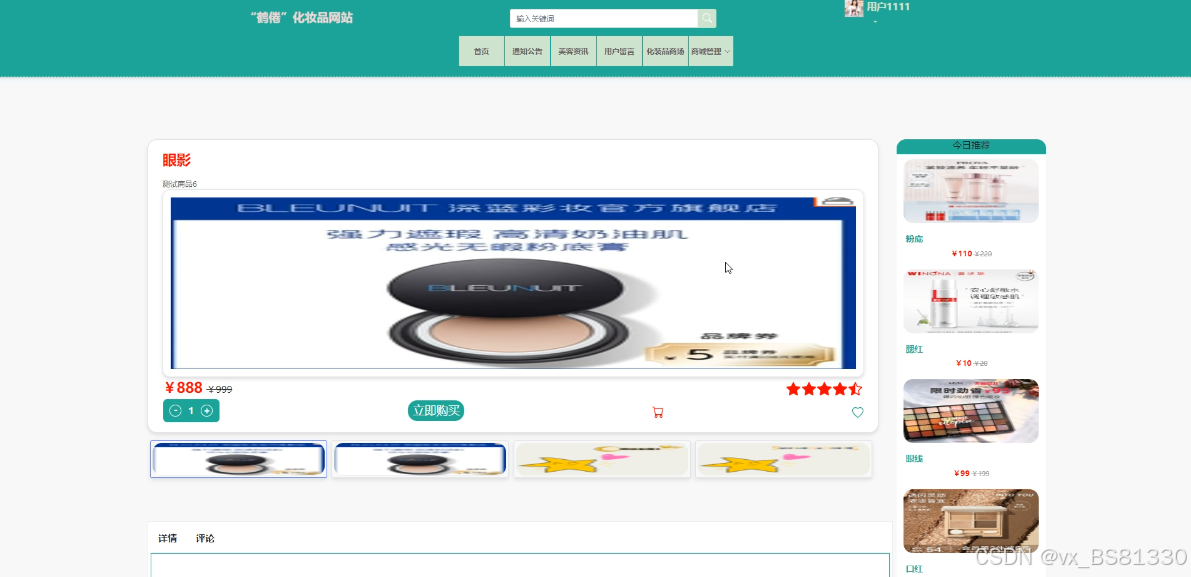Viewport: 1191px width, 577px height.
Task: Select the first product thumbnail
Action: [x=239, y=459]
